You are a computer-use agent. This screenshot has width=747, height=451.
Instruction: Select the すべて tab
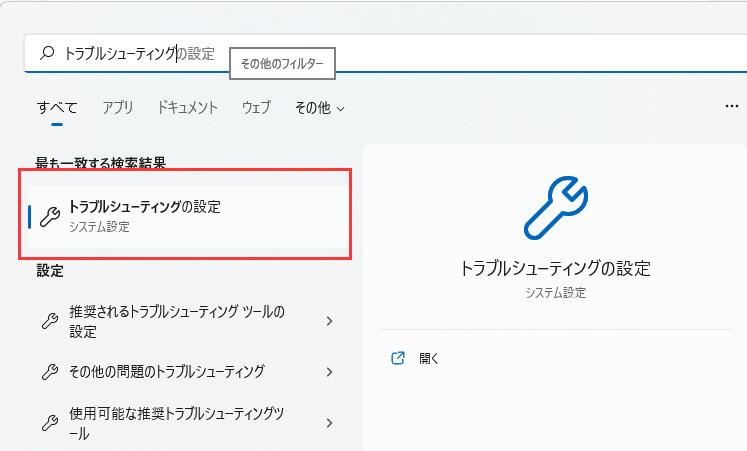(x=57, y=108)
